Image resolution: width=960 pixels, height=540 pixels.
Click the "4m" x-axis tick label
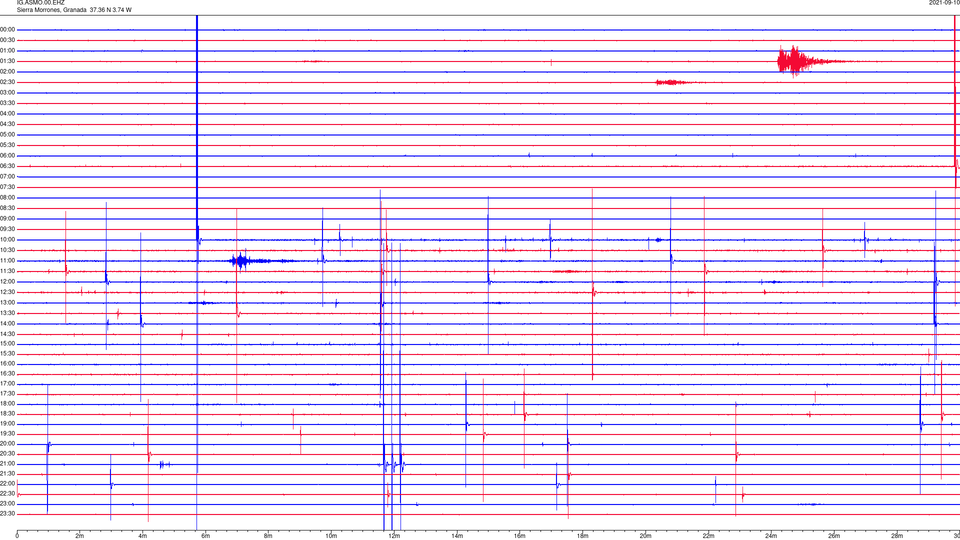[x=143, y=536]
